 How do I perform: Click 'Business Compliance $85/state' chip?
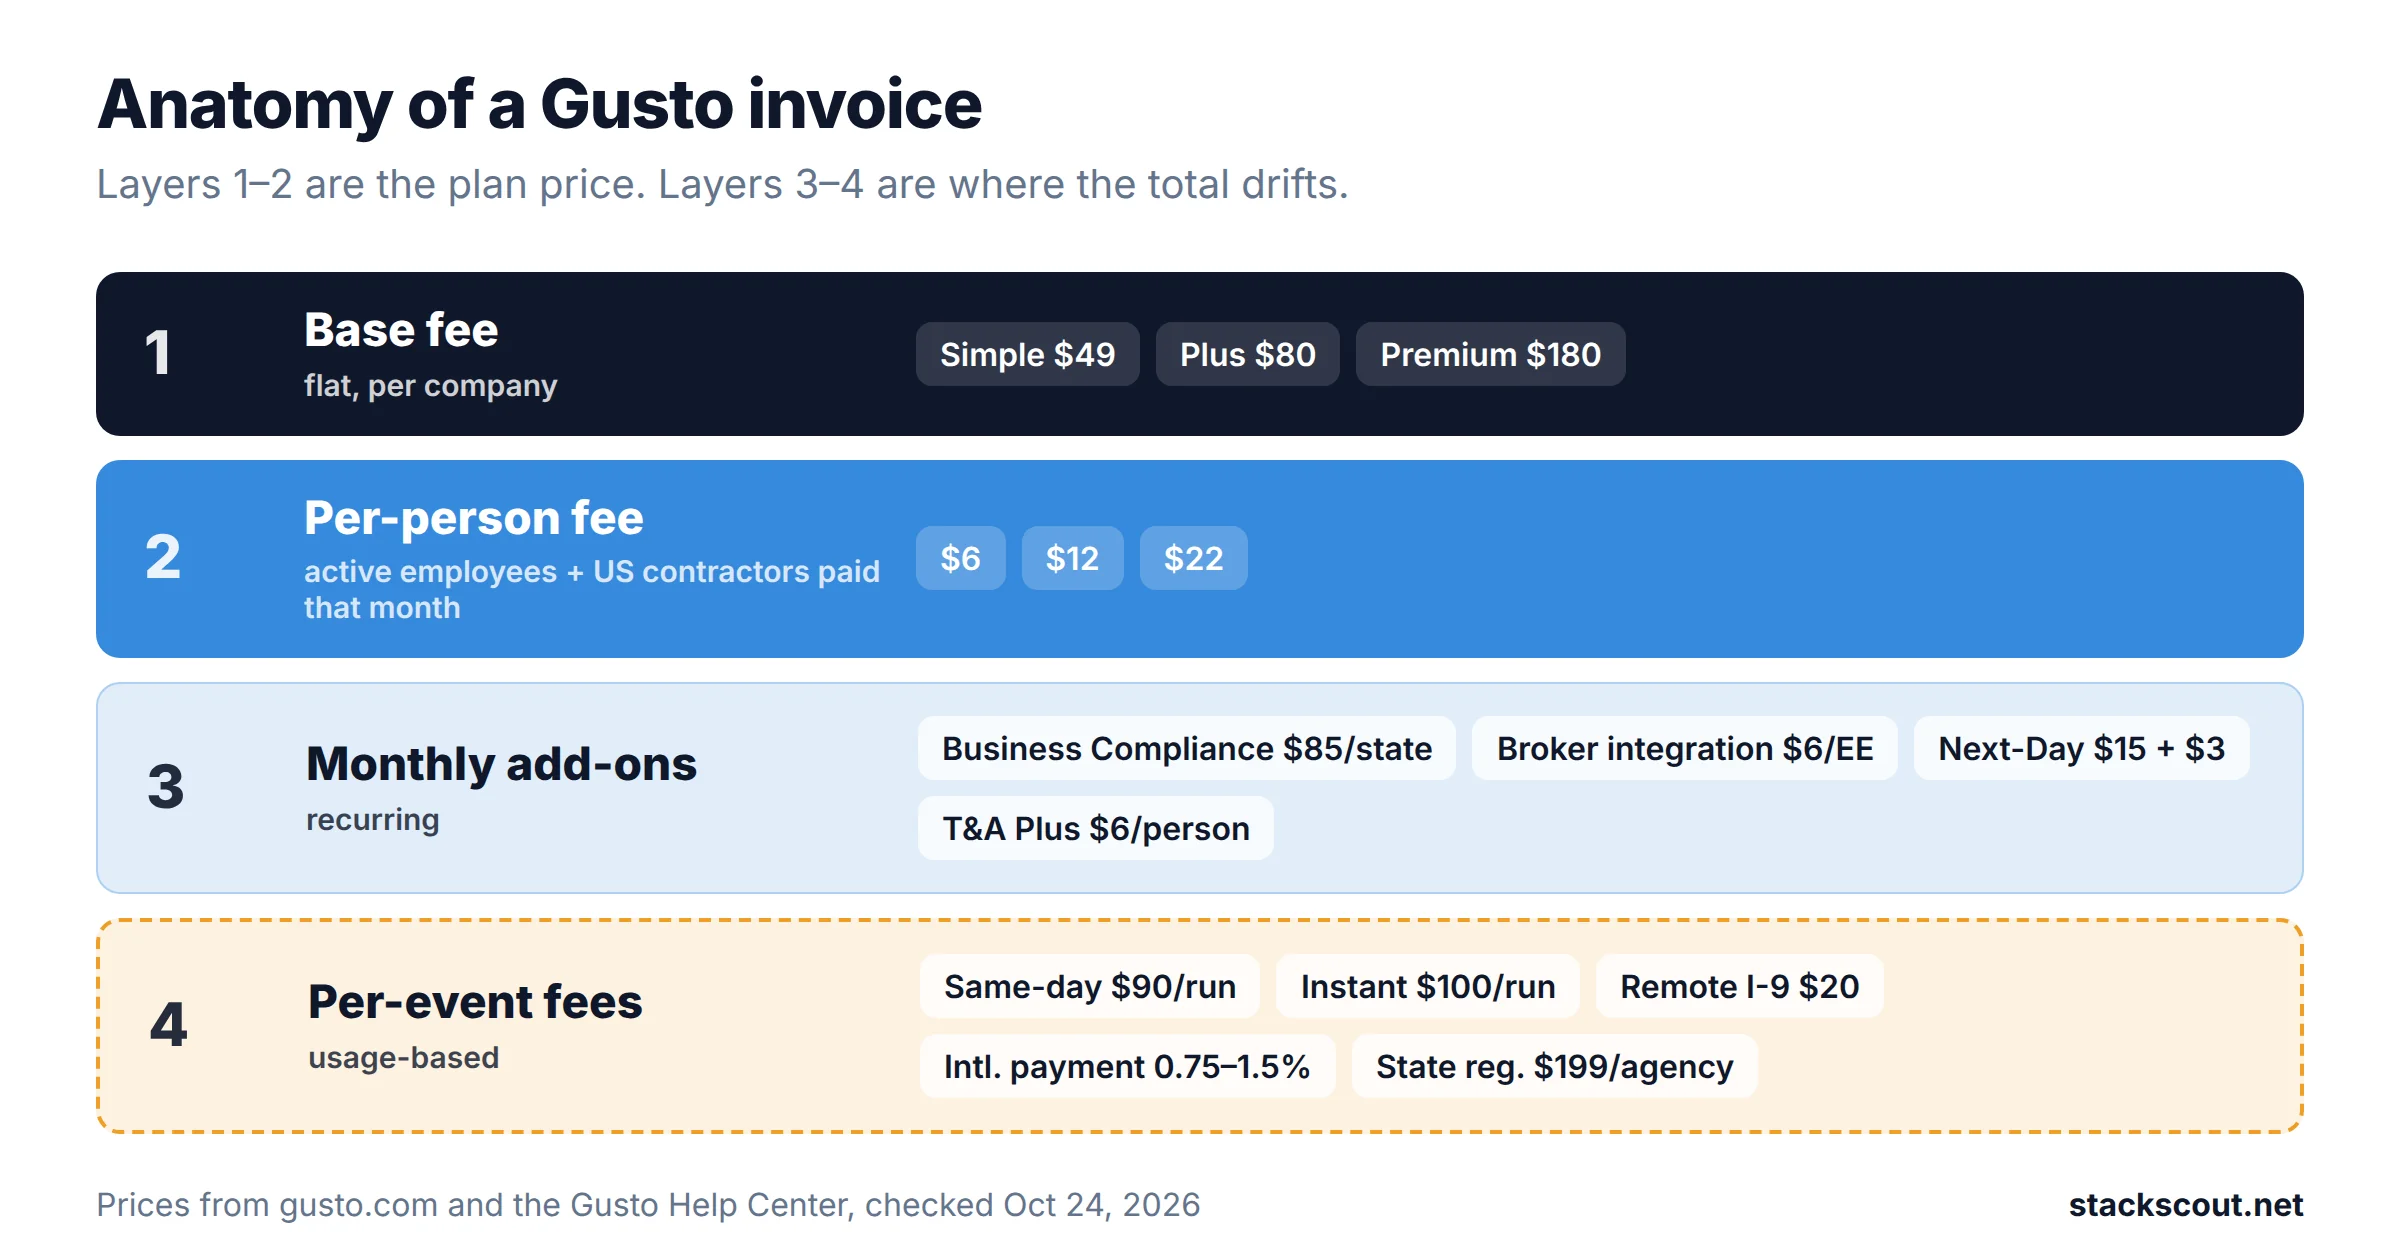1187,748
